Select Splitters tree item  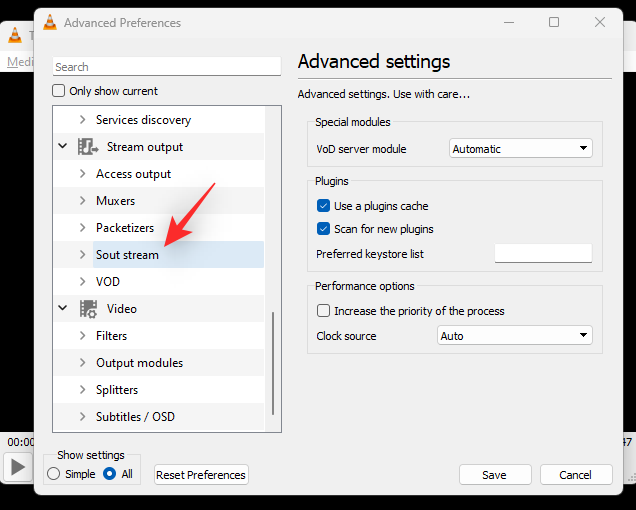point(117,389)
